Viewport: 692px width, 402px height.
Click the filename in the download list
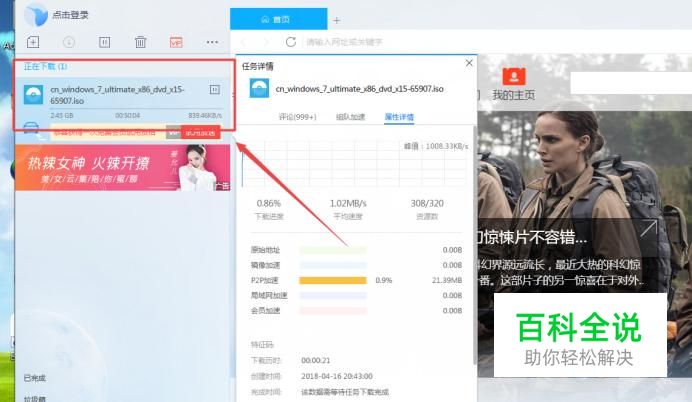(x=117, y=95)
